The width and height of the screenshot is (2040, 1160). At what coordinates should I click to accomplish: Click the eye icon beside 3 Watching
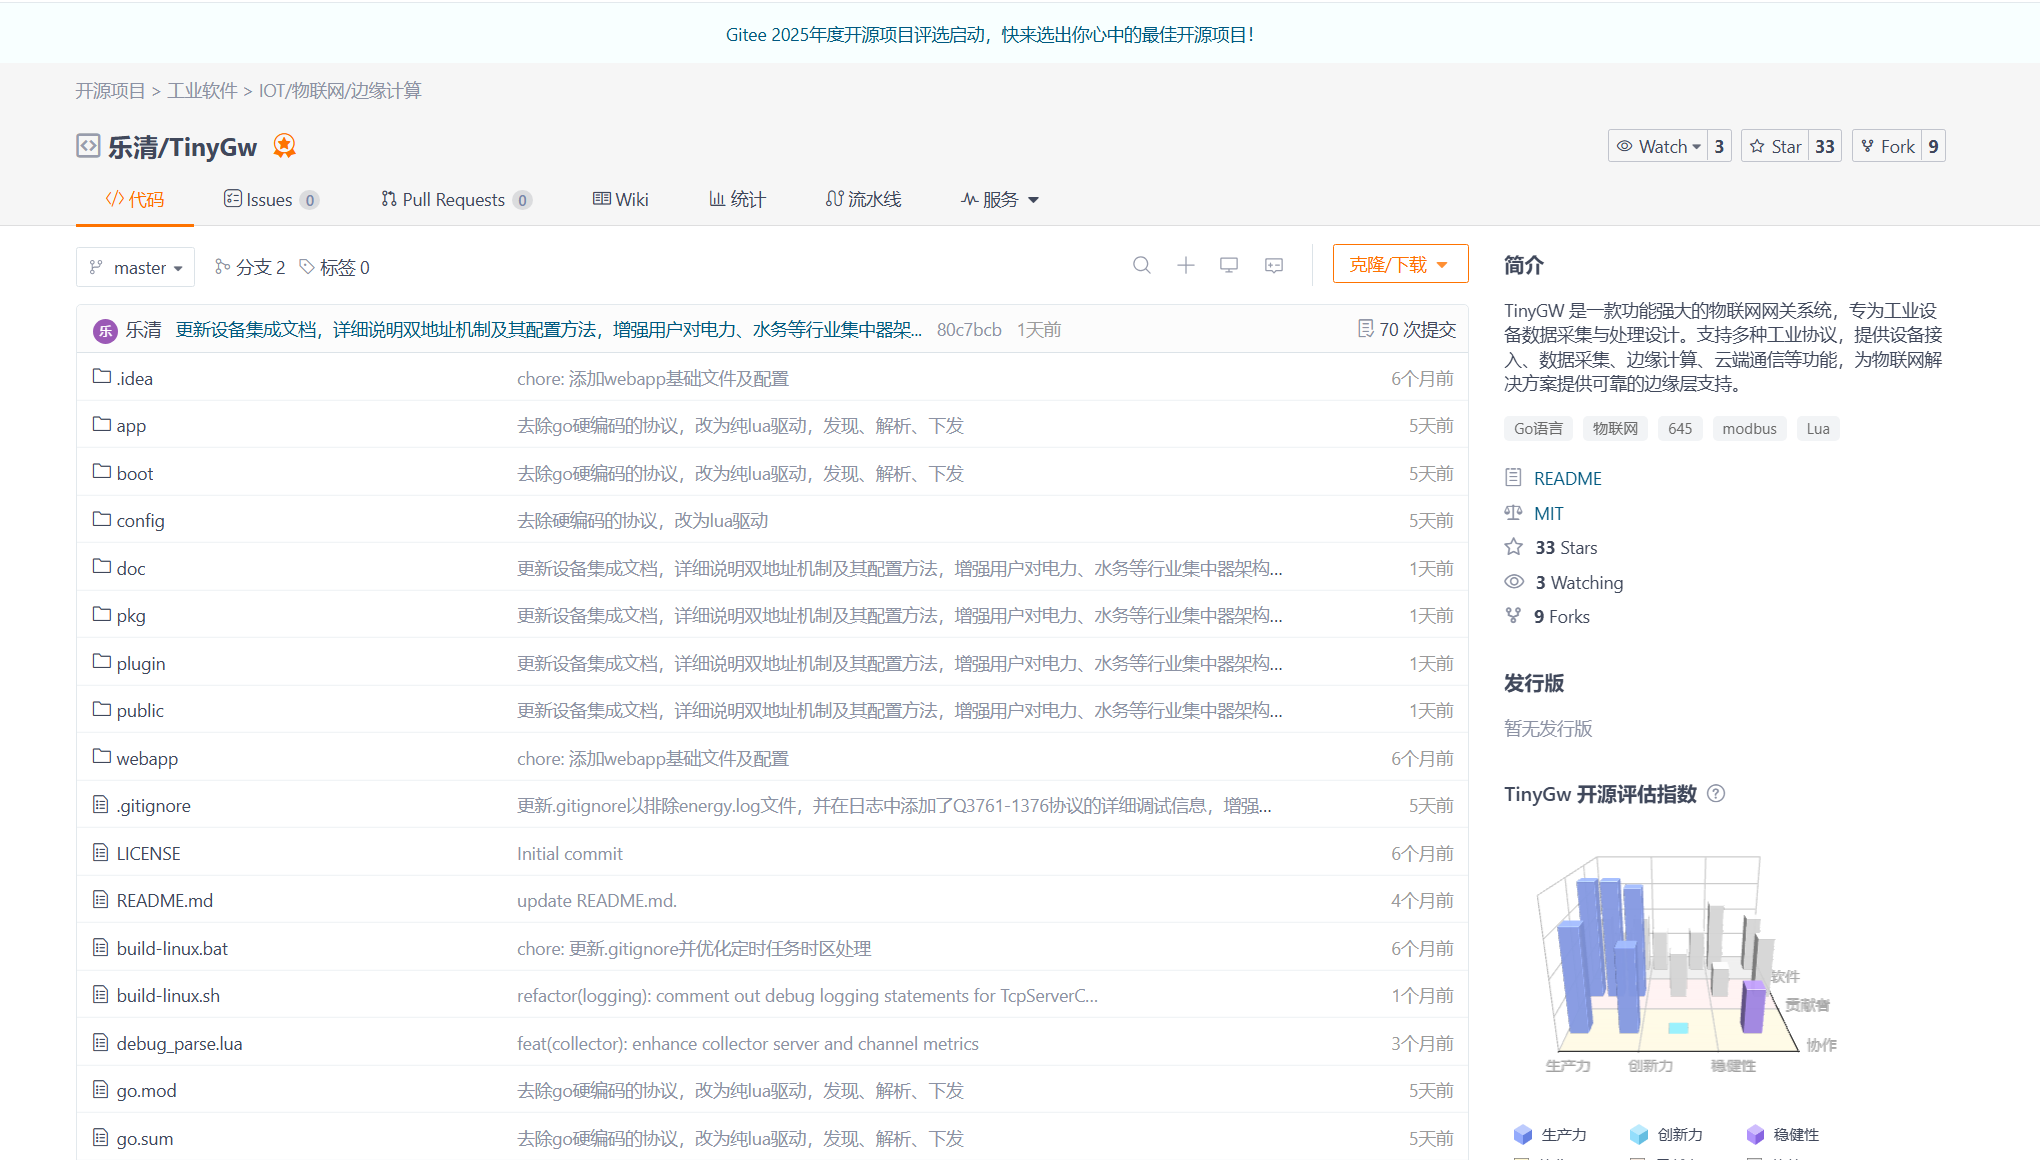[1514, 581]
